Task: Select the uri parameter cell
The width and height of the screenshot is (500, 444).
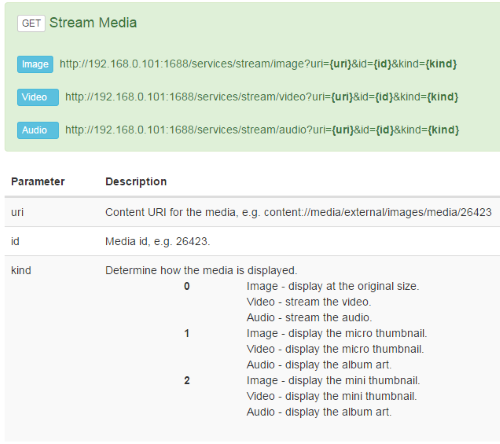Action: [17, 212]
